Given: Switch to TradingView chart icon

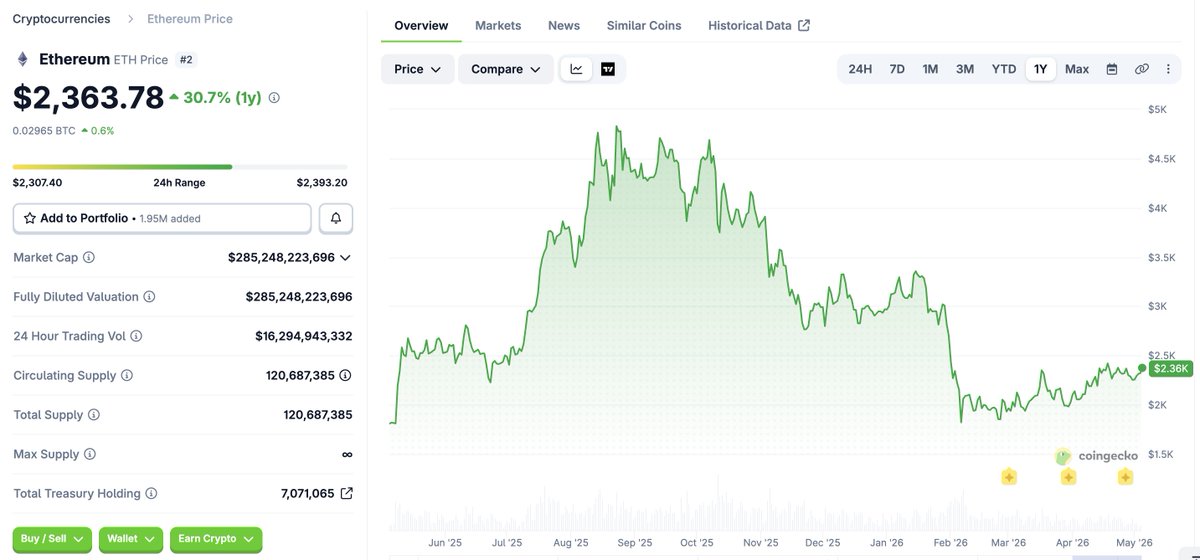Looking at the screenshot, I should pos(608,69).
